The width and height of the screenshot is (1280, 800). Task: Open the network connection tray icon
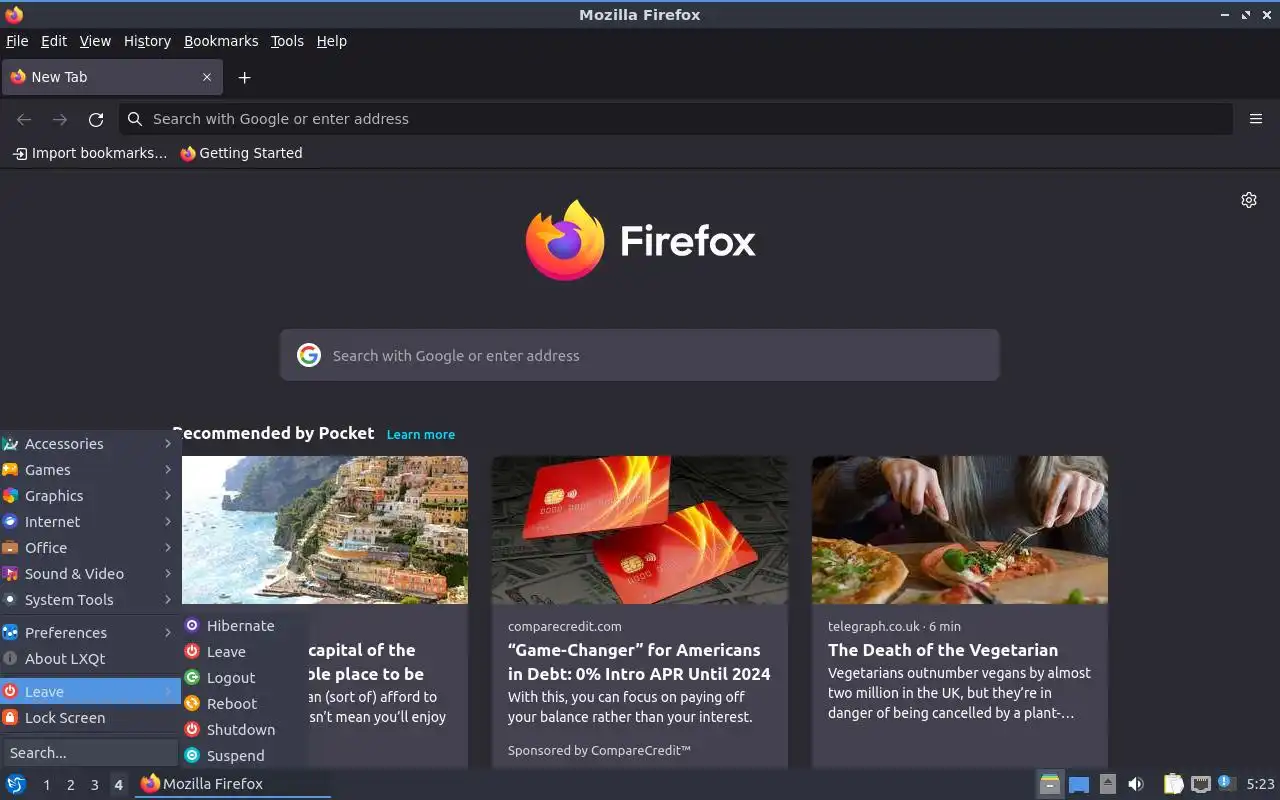point(1201,784)
